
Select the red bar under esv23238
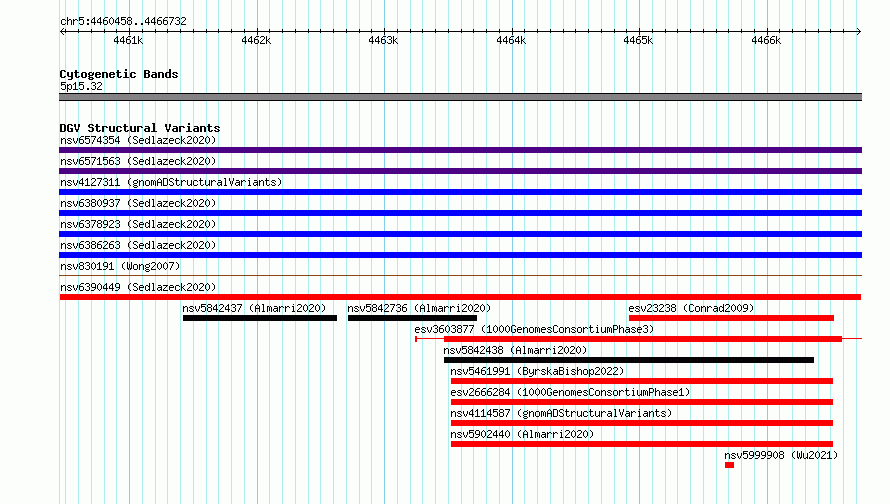pos(731,318)
